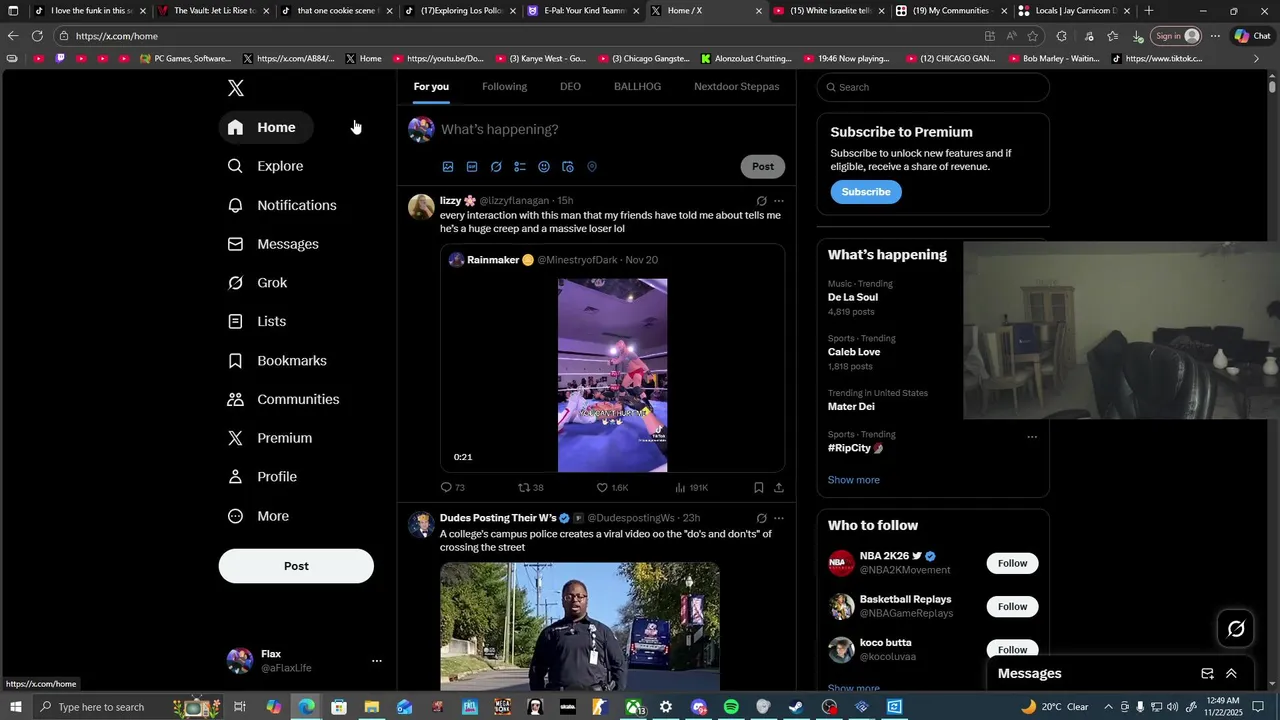Viewport: 1280px width, 720px height.
Task: Add a poll in composer
Action: click(520, 167)
